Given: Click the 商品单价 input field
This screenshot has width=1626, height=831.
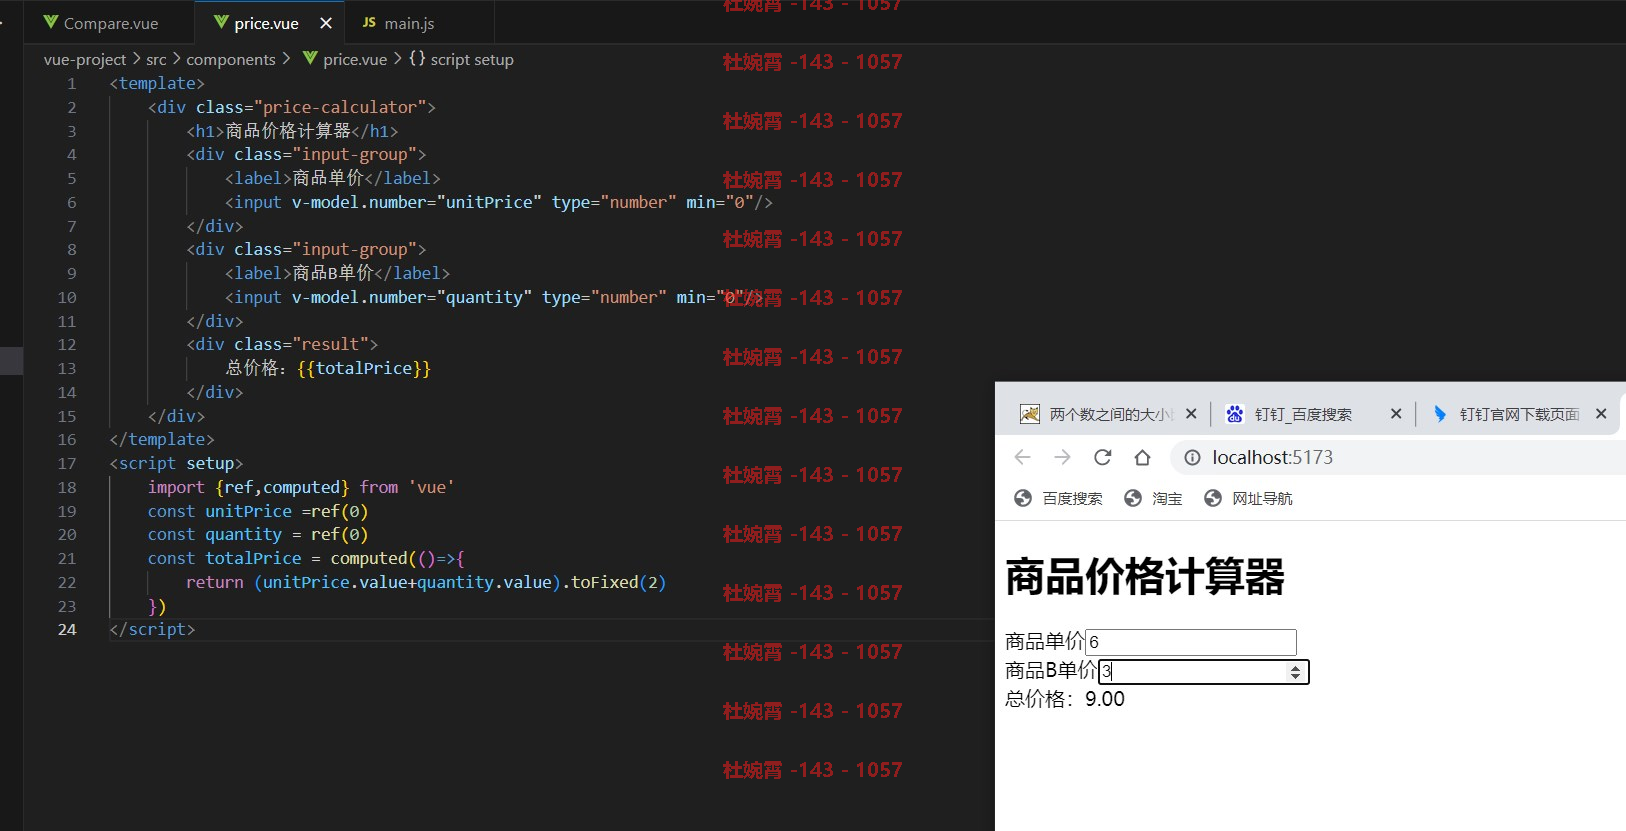Looking at the screenshot, I should [x=1191, y=642].
